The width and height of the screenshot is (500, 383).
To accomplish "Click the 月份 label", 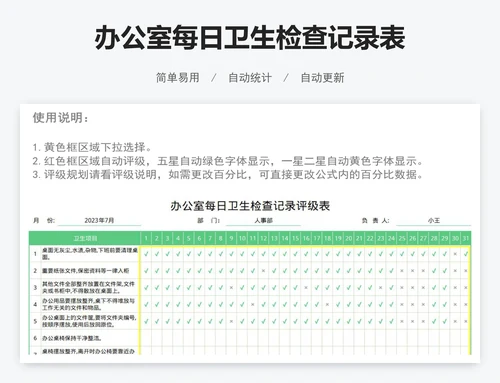I will (44, 221).
